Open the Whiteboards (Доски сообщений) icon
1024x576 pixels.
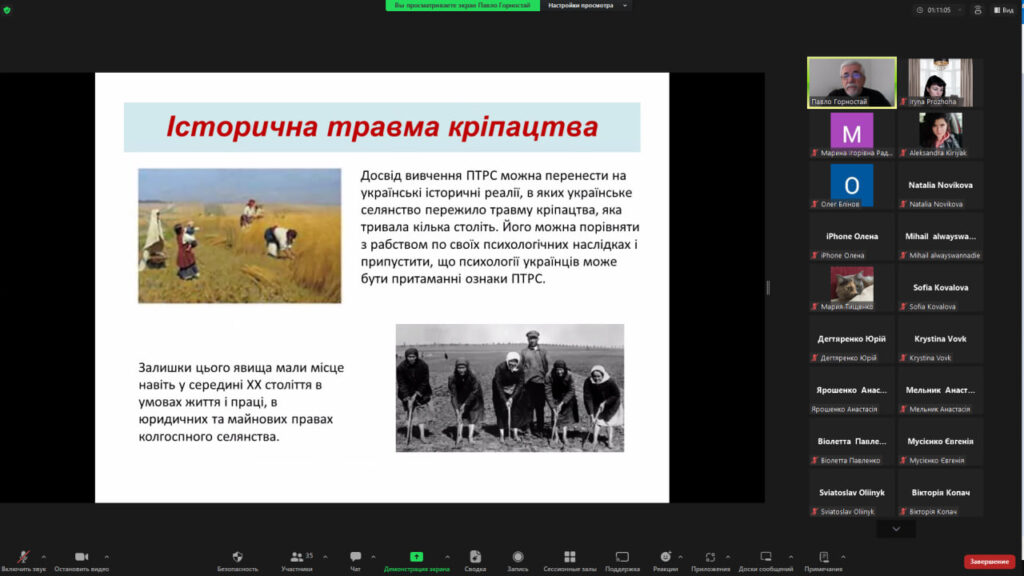point(765,557)
